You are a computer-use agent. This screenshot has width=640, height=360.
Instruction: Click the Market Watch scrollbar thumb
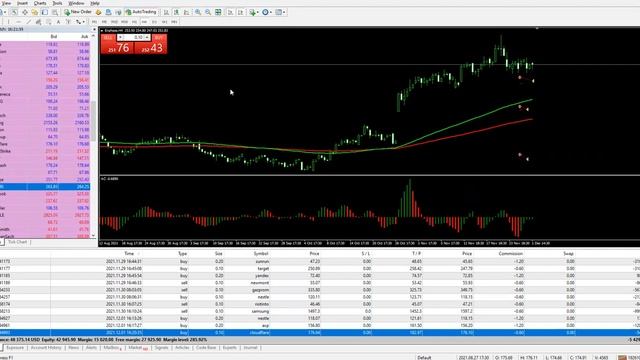[94, 121]
